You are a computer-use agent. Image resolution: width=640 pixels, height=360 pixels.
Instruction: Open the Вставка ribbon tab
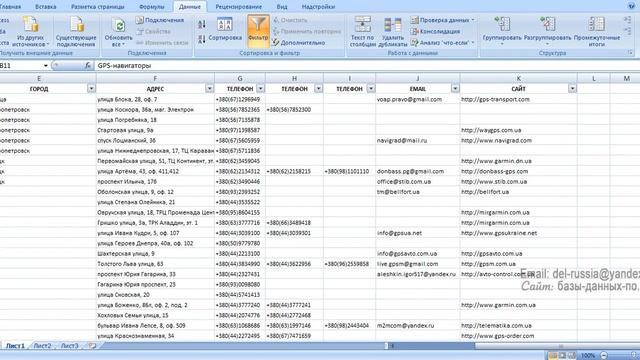tap(46, 7)
